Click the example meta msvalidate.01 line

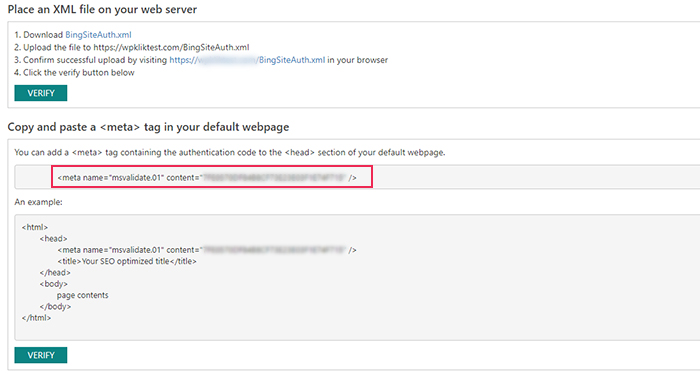pyautogui.click(x=207, y=250)
